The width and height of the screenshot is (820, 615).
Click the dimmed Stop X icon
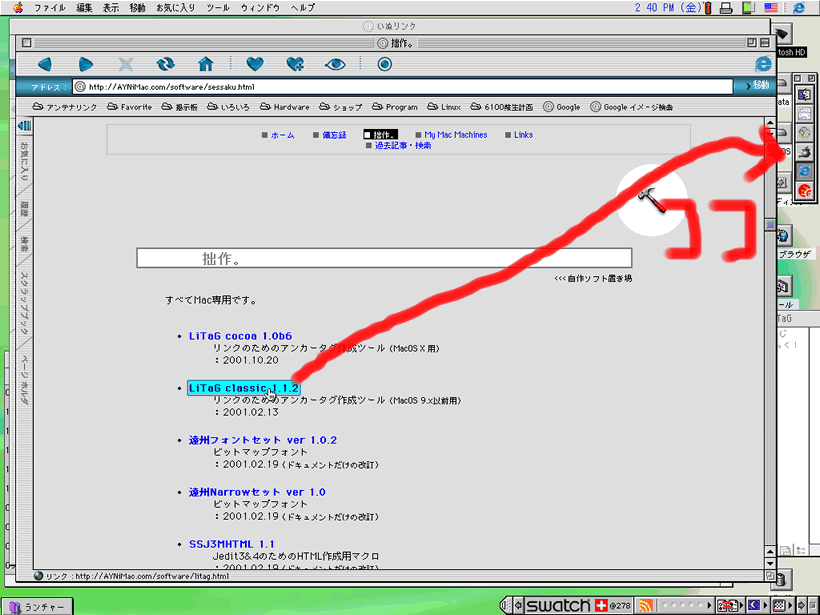(126, 64)
